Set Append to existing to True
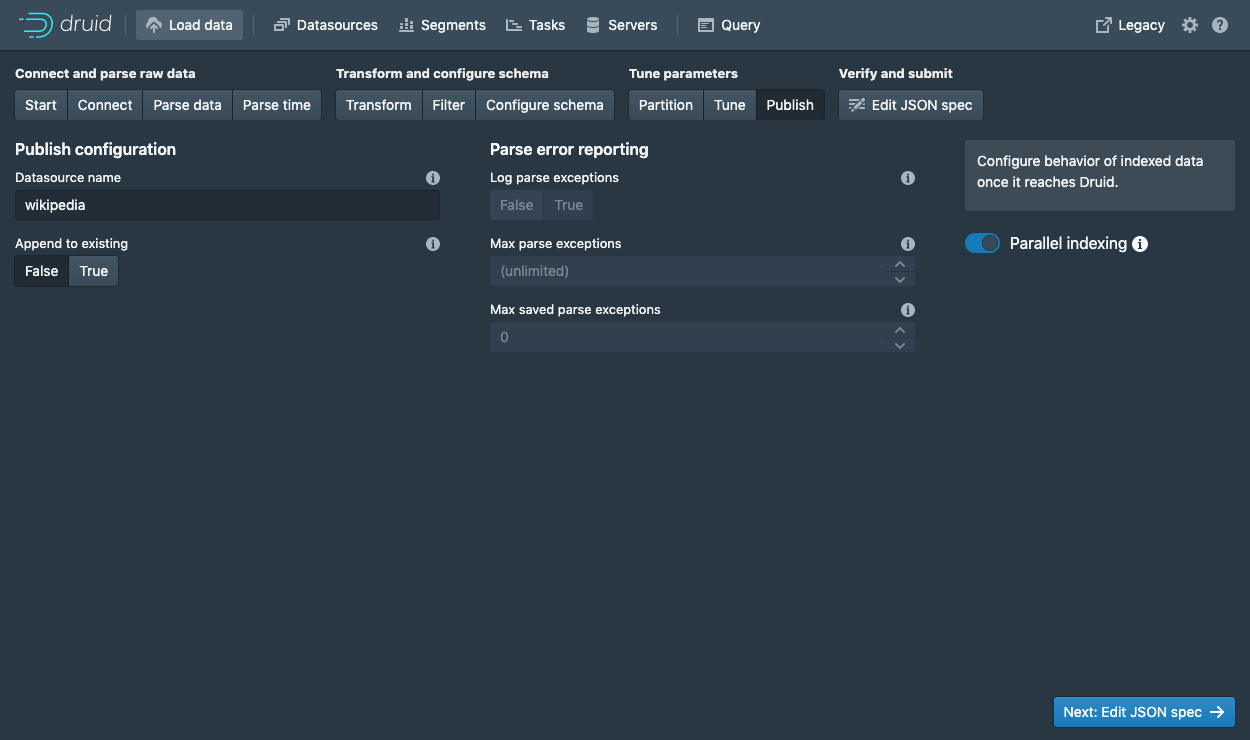This screenshot has width=1250, height=740. tap(94, 271)
